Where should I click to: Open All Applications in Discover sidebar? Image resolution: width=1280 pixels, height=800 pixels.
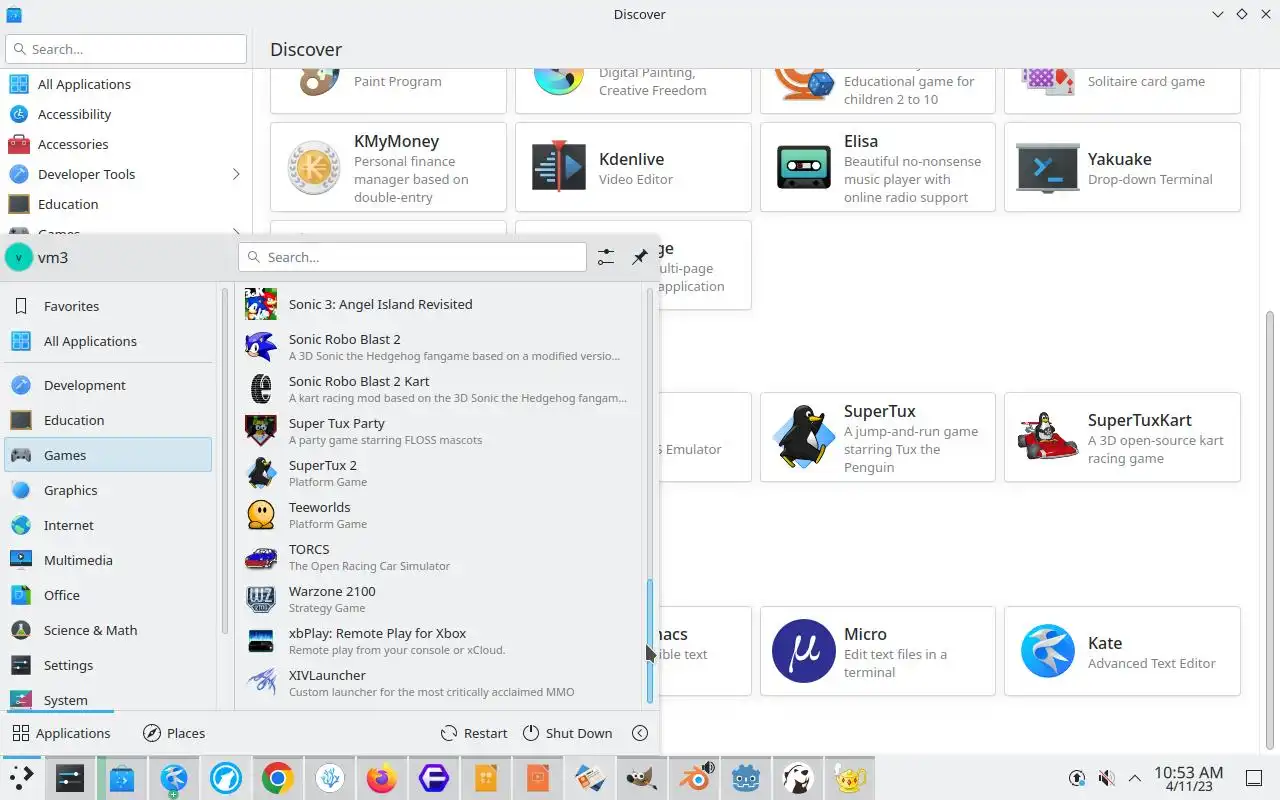126,84
